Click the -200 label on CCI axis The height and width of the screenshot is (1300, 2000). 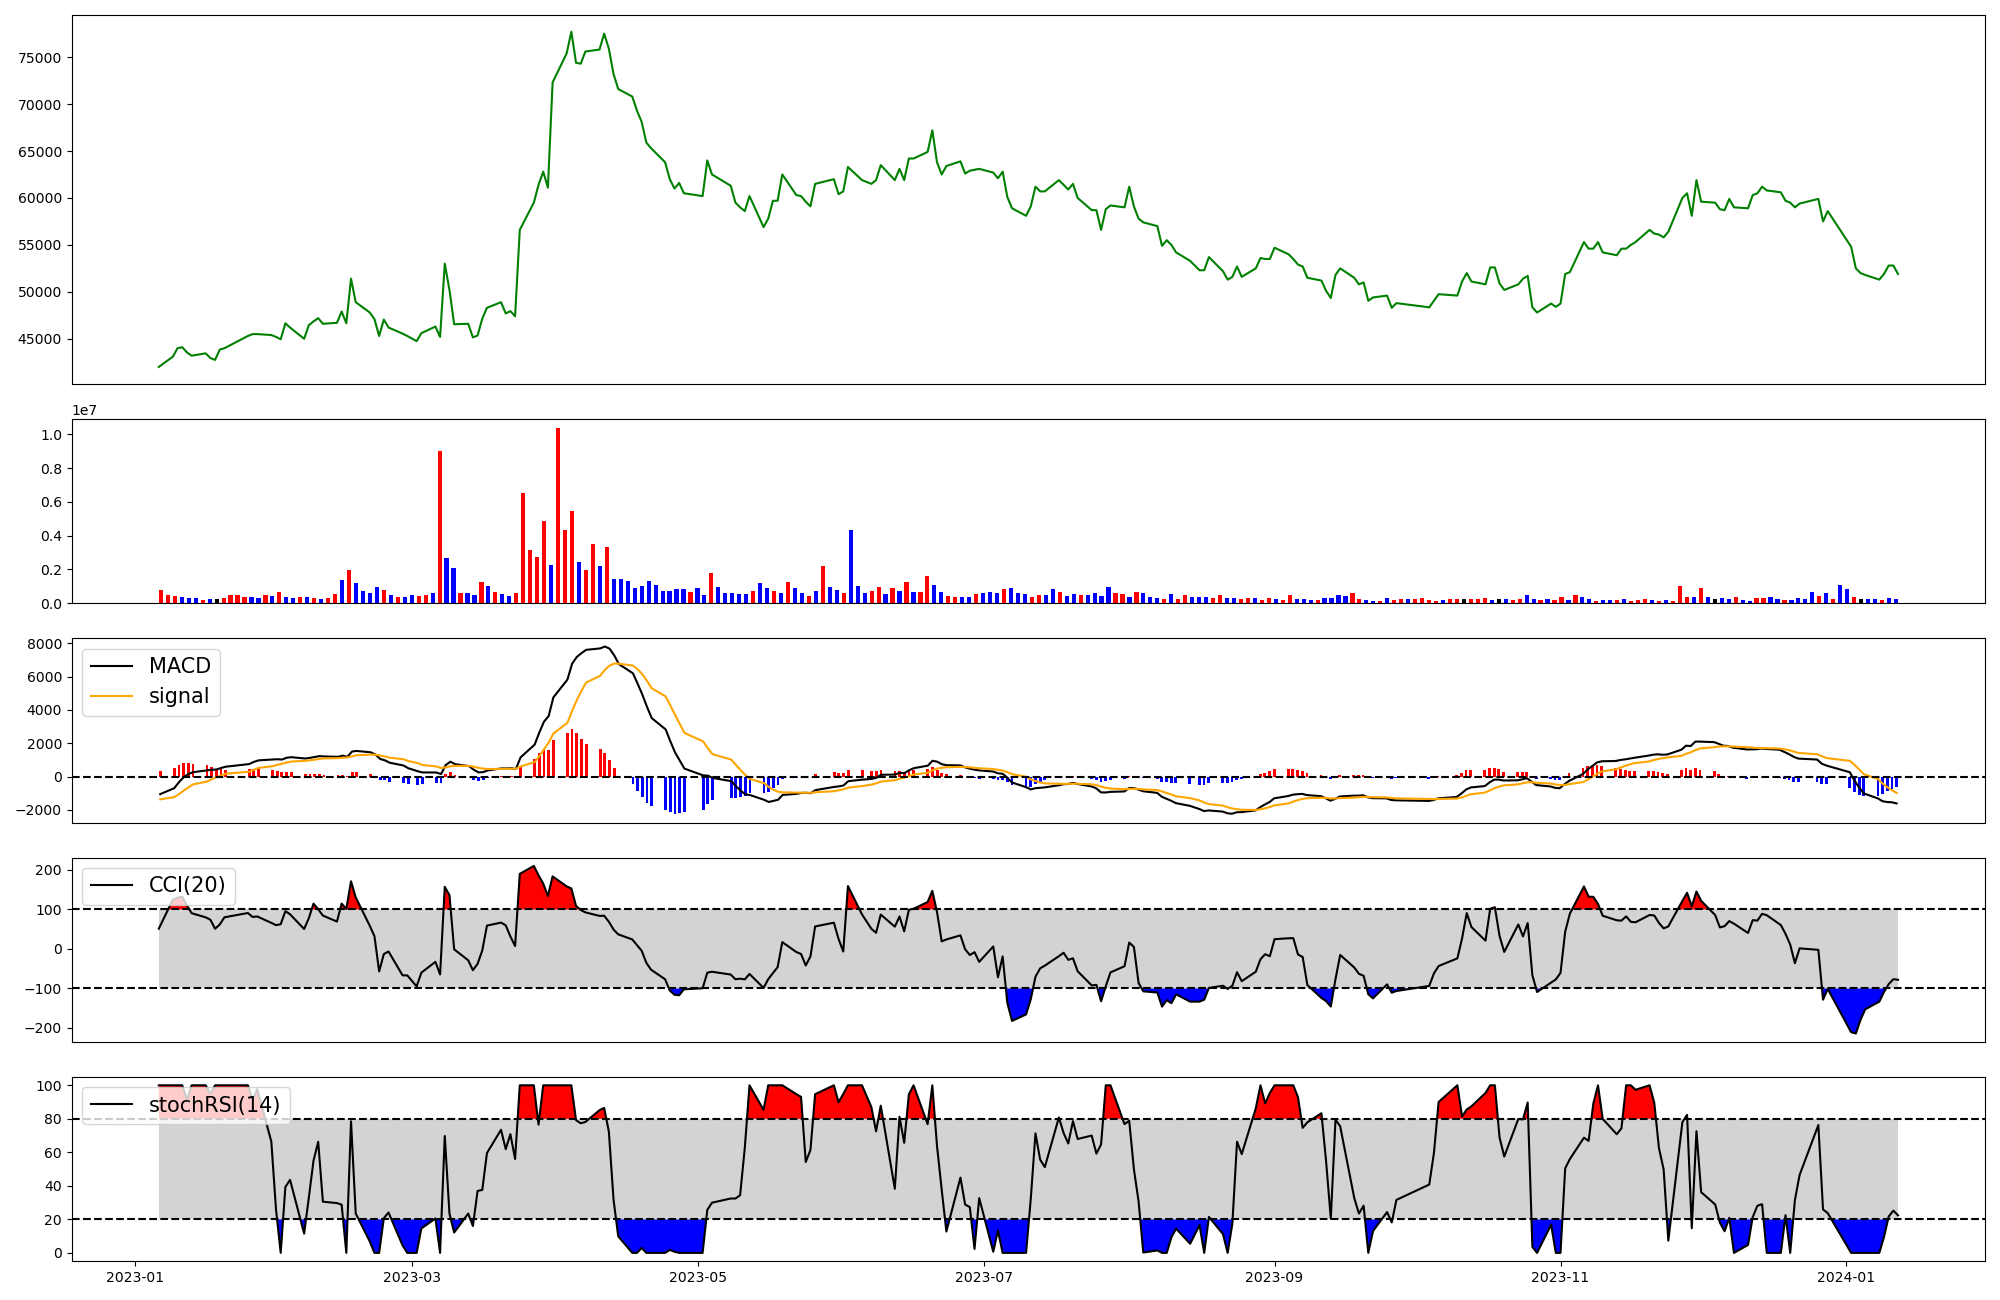(x=41, y=1028)
